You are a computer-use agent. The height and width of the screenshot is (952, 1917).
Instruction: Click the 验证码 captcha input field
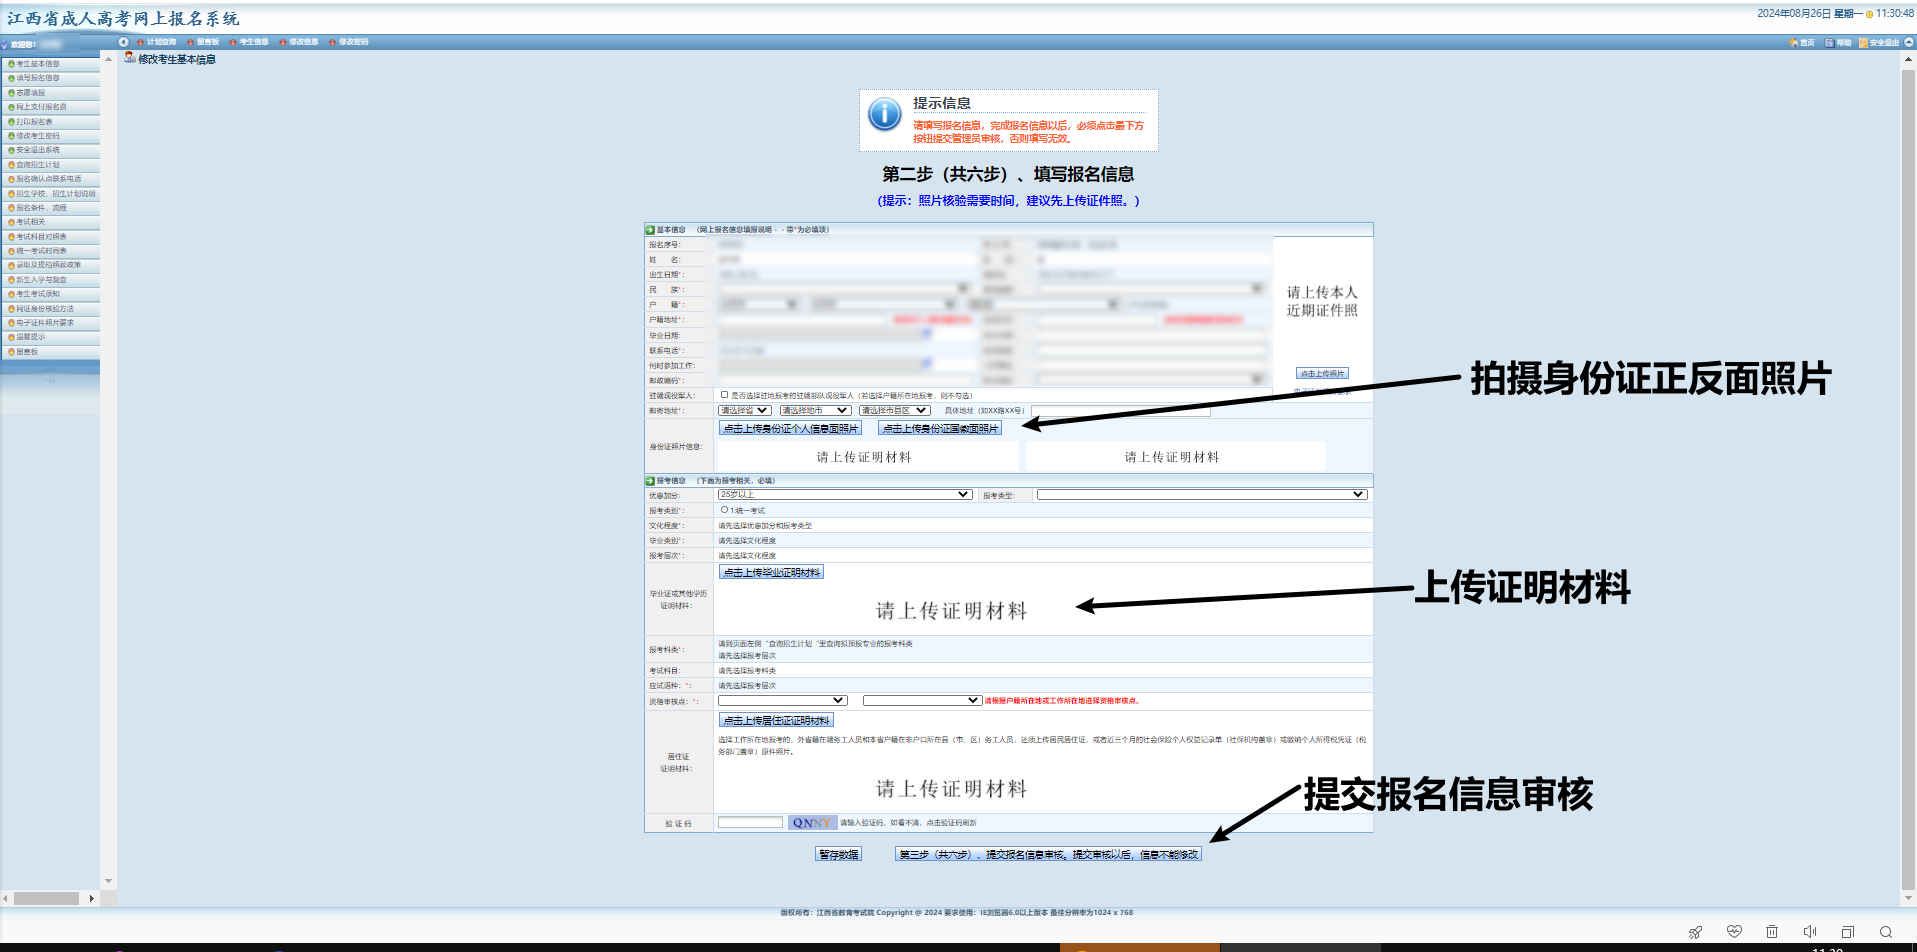click(750, 822)
